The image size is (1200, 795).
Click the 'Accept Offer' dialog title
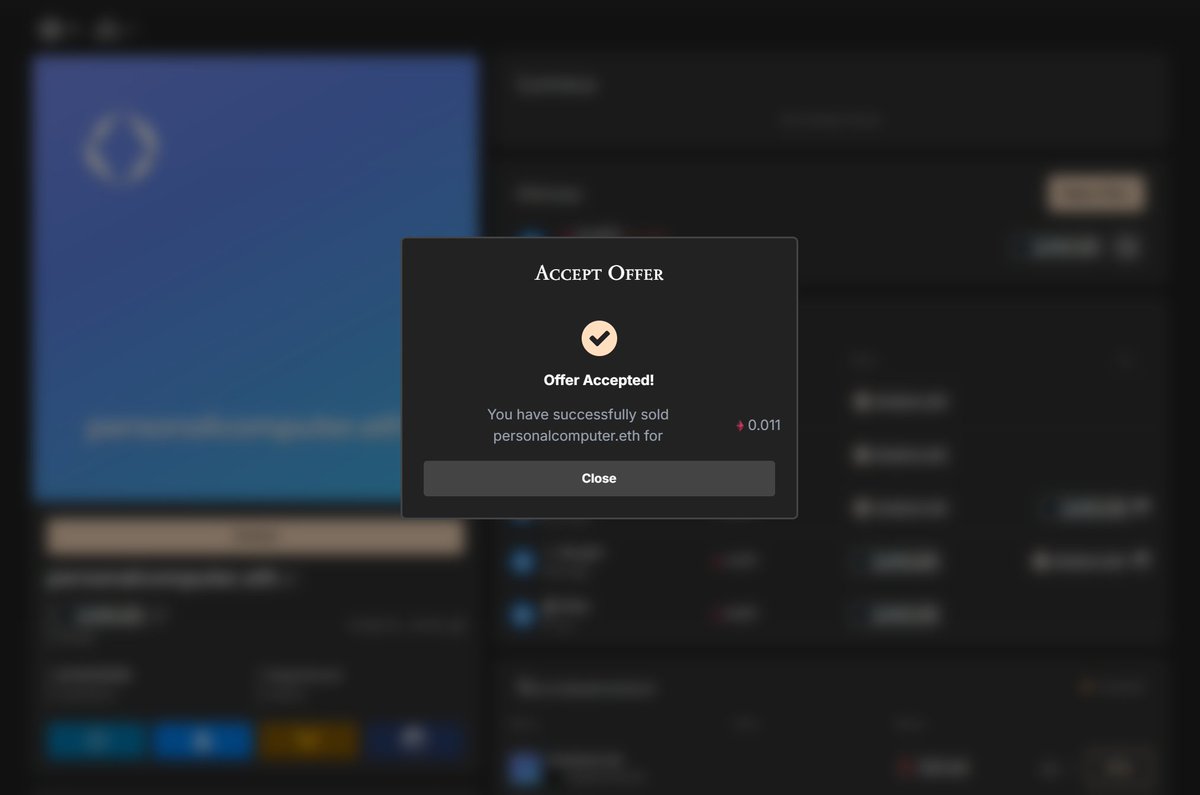tap(599, 273)
